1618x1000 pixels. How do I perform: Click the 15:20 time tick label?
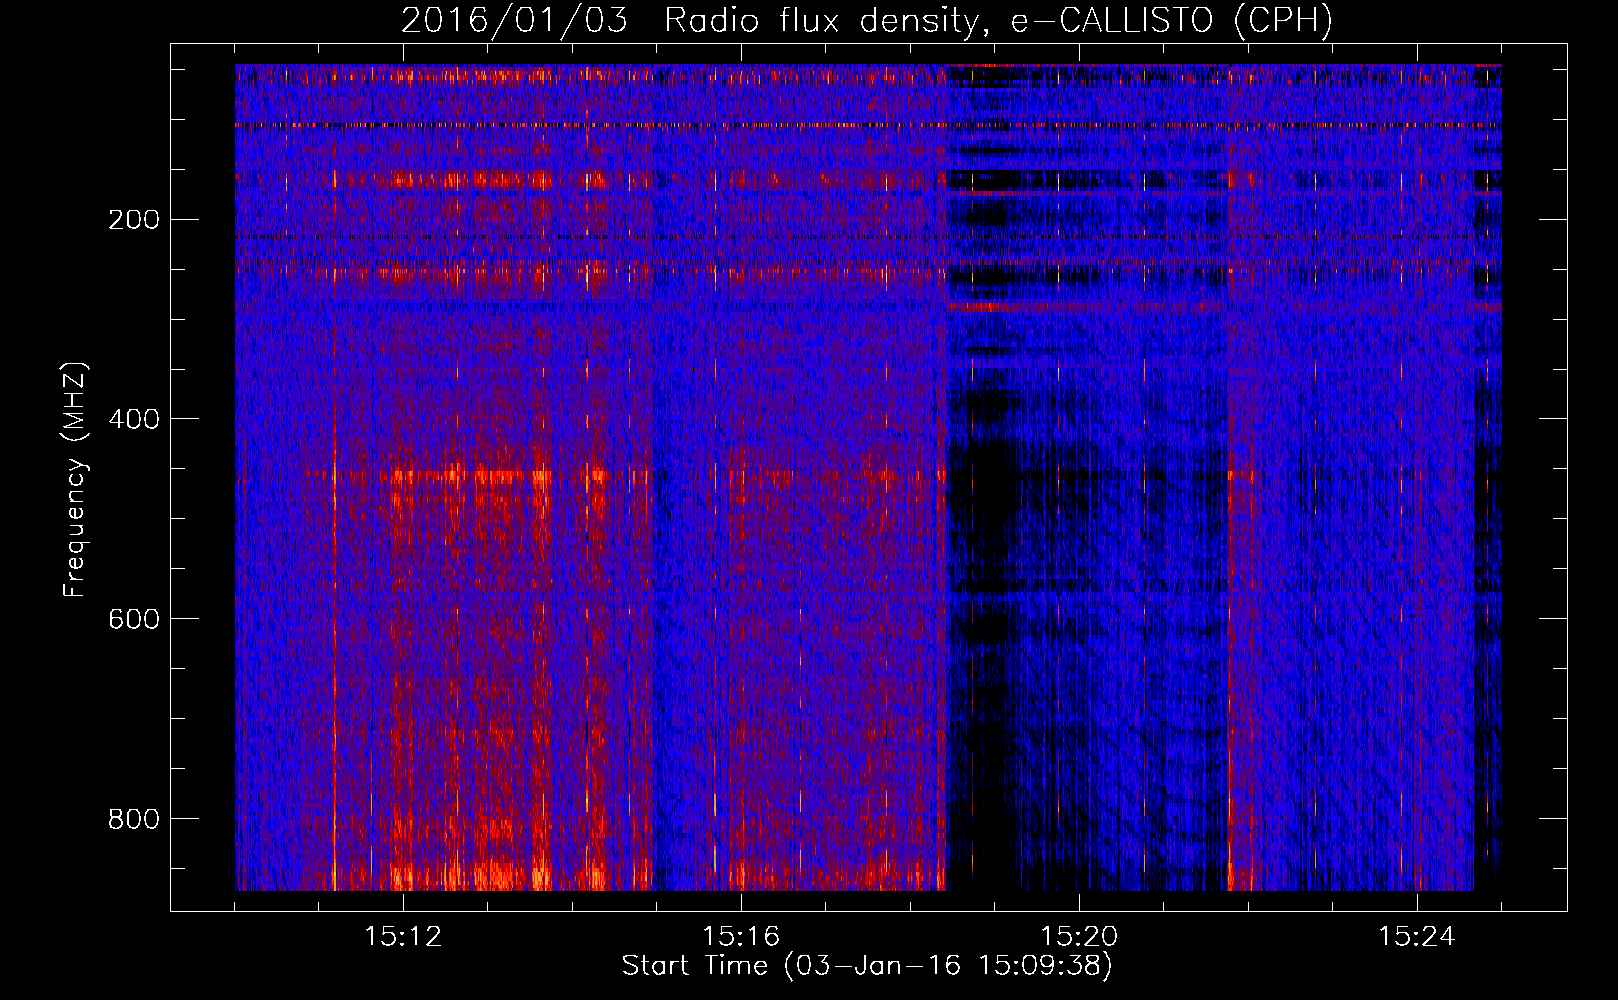click(1079, 937)
